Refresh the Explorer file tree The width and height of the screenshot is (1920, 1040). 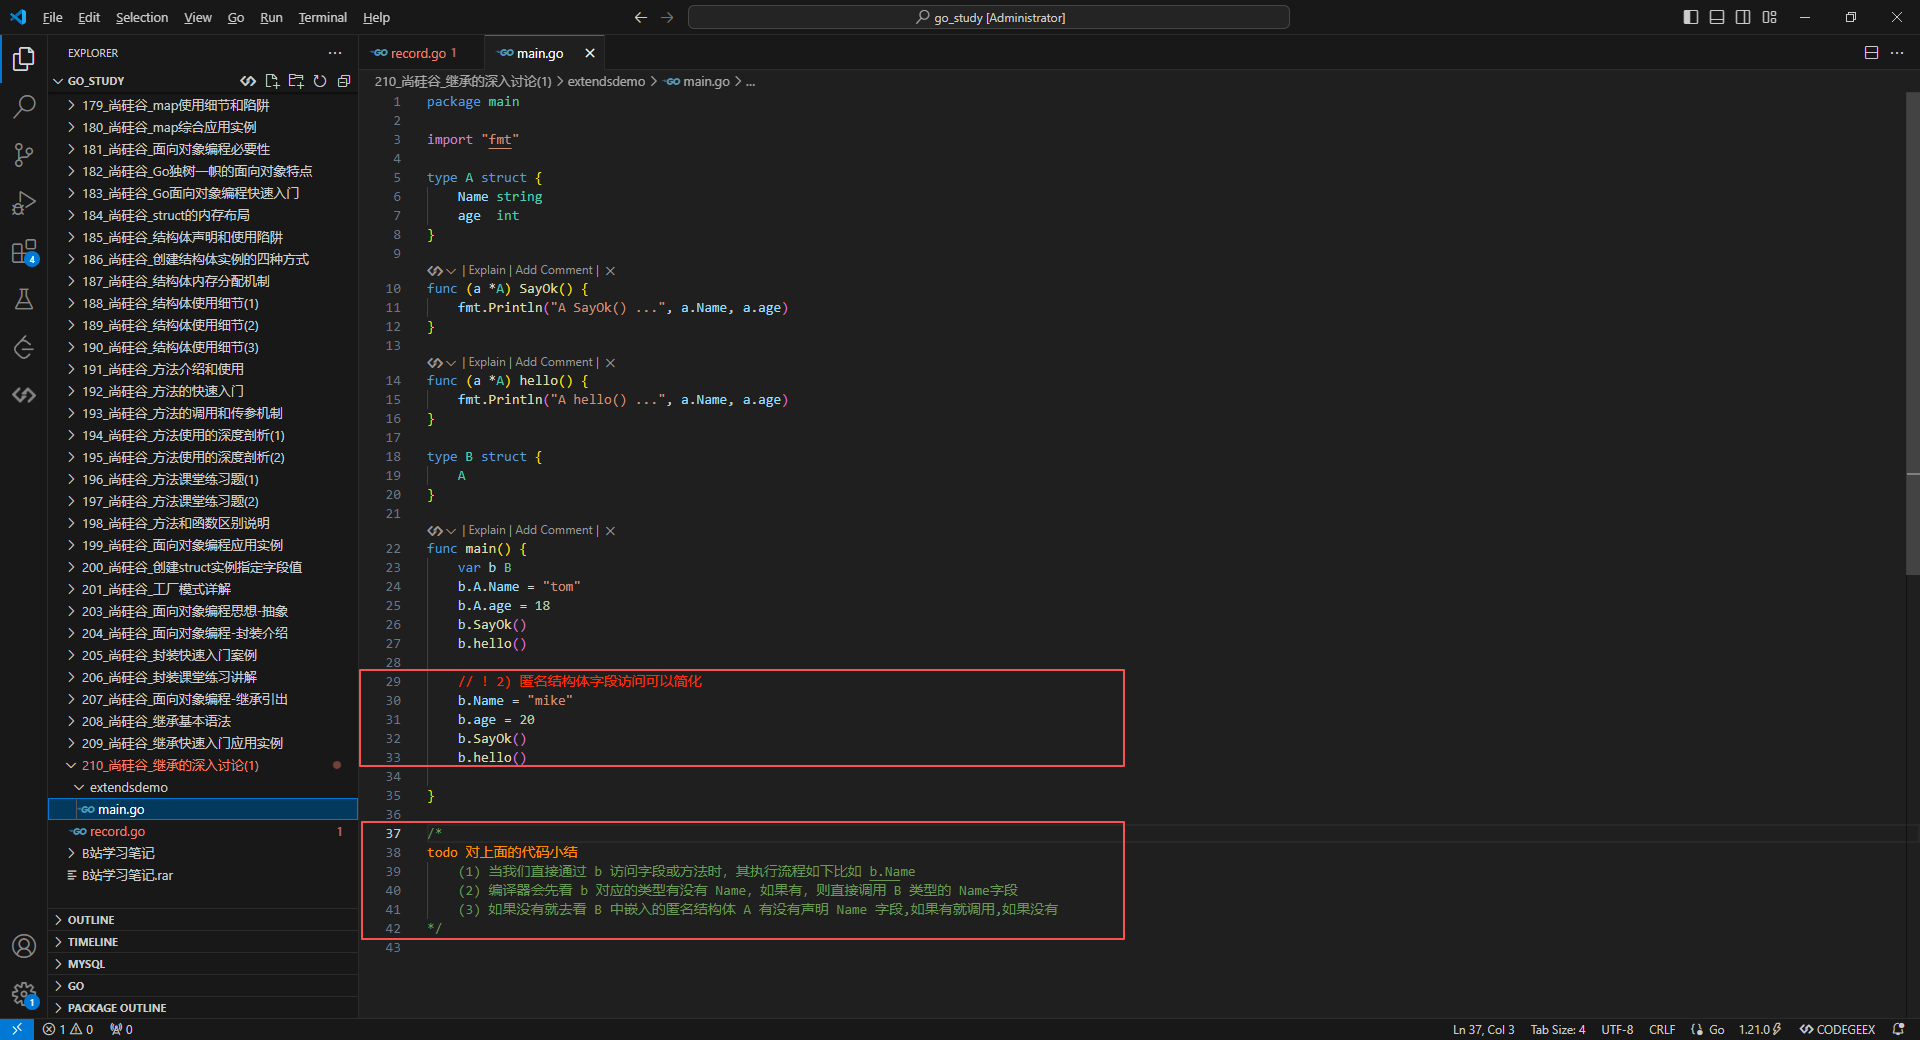[x=320, y=81]
